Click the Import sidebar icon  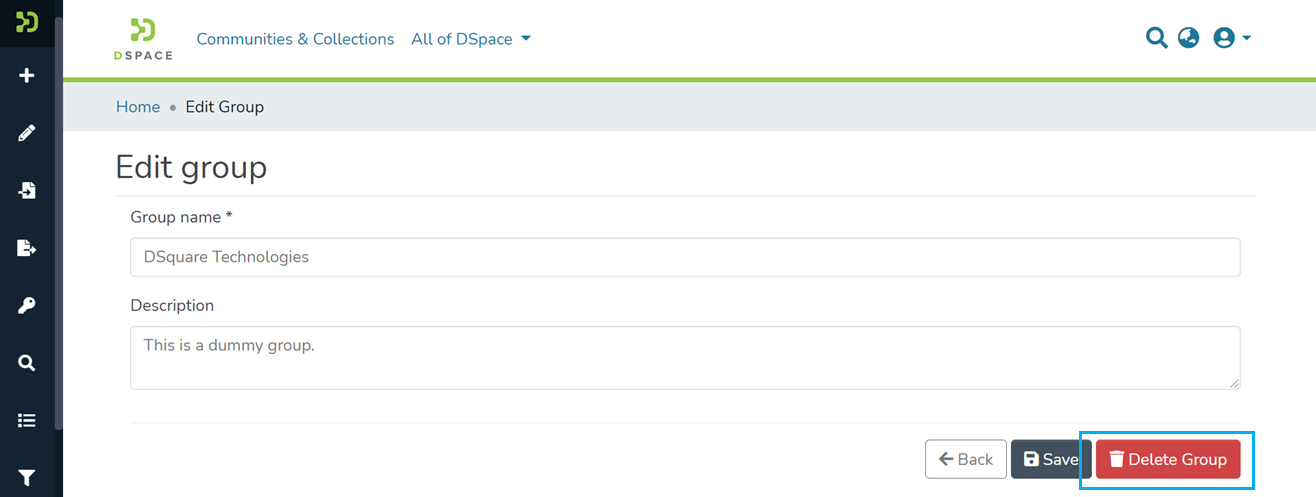pyautogui.click(x=27, y=190)
